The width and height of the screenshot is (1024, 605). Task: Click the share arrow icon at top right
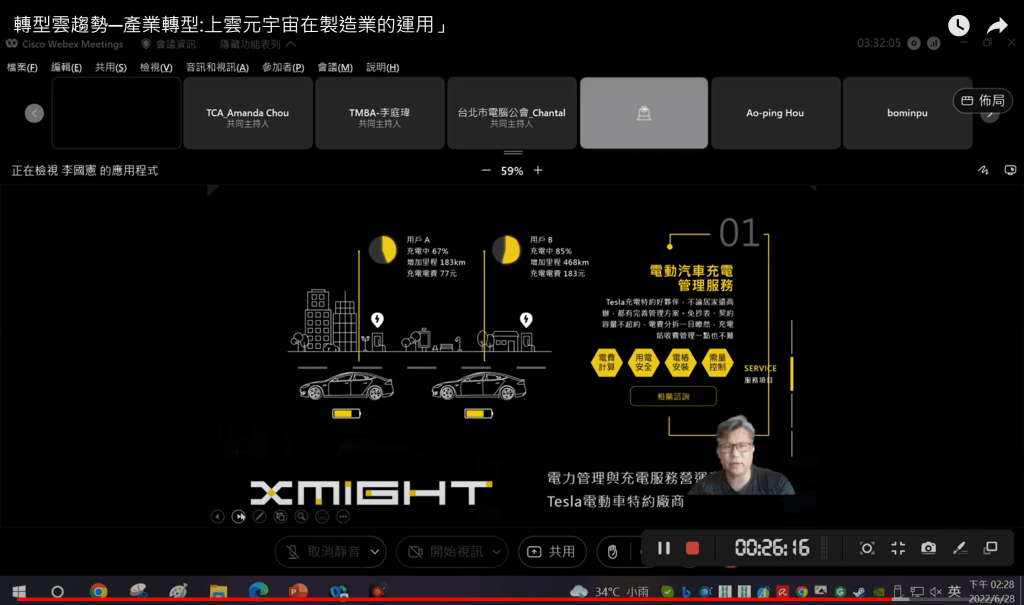[996, 26]
